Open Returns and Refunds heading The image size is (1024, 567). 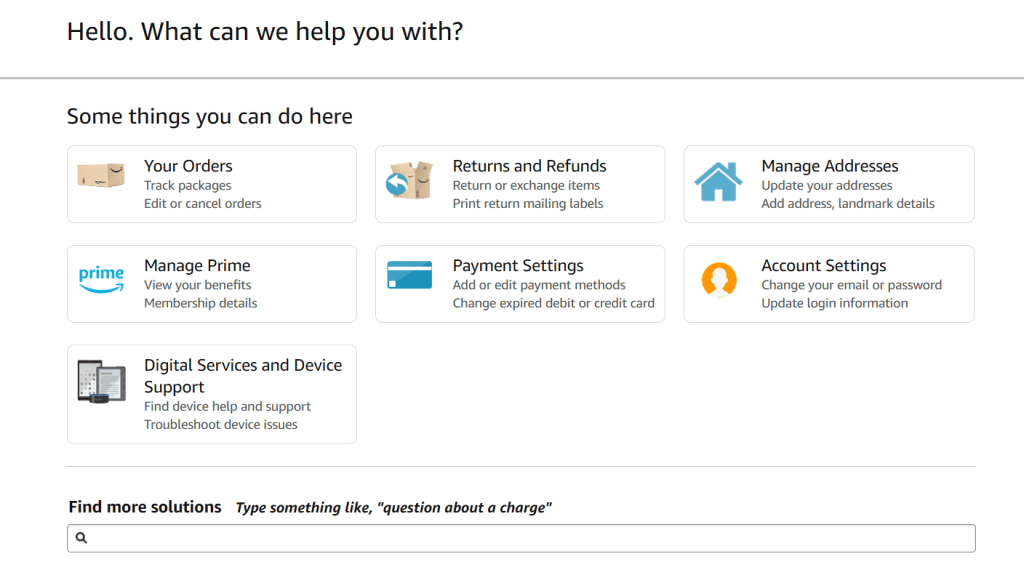coord(530,166)
